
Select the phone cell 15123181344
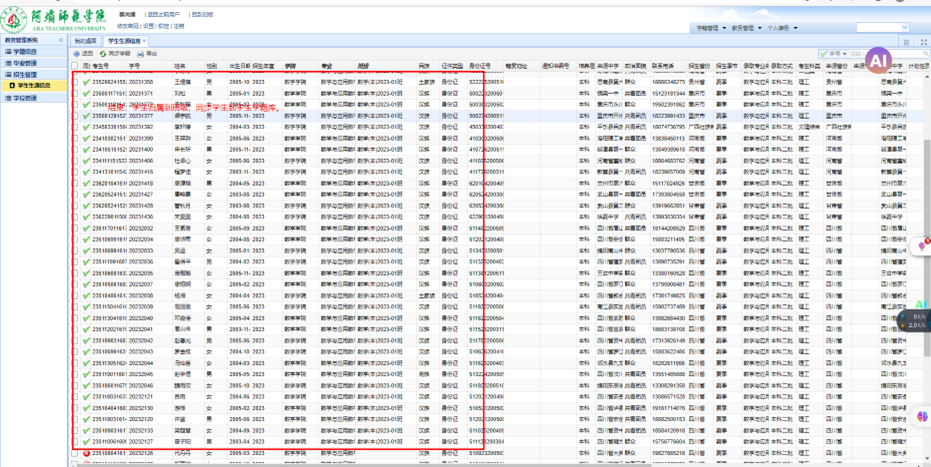pos(669,93)
